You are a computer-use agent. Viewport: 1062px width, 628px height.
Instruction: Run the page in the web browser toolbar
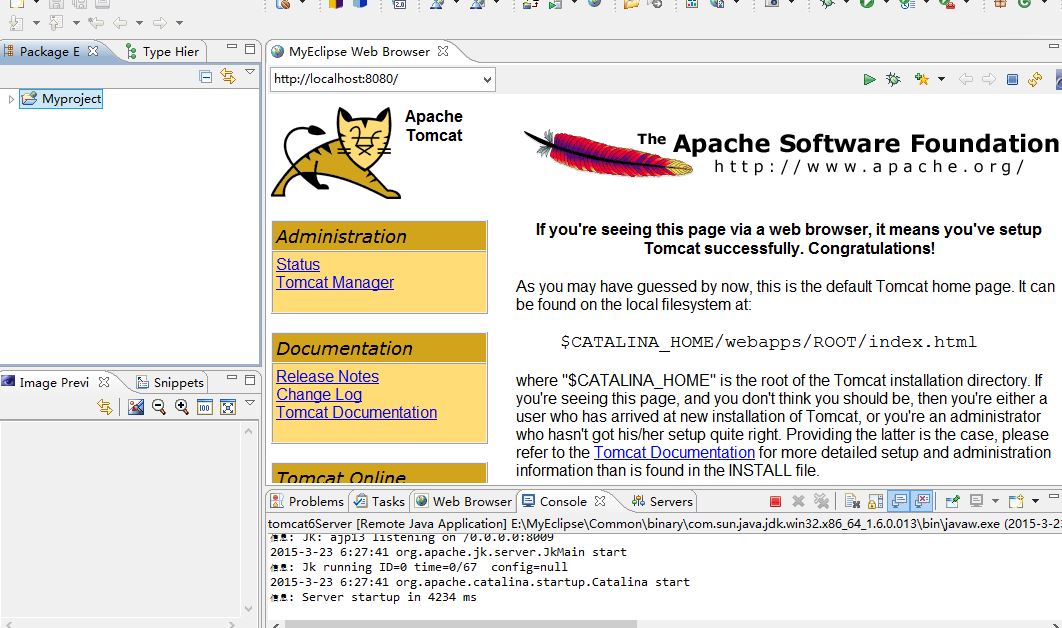[x=870, y=79]
